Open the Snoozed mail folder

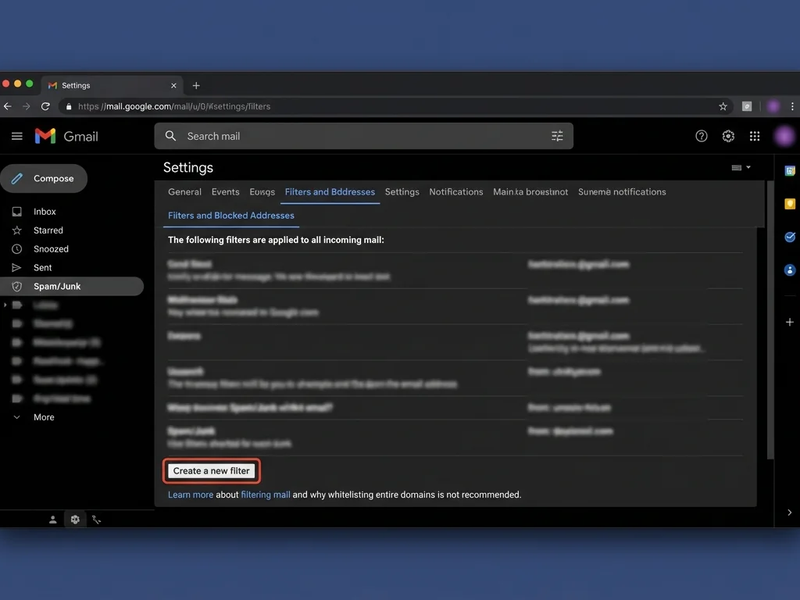(x=48, y=248)
